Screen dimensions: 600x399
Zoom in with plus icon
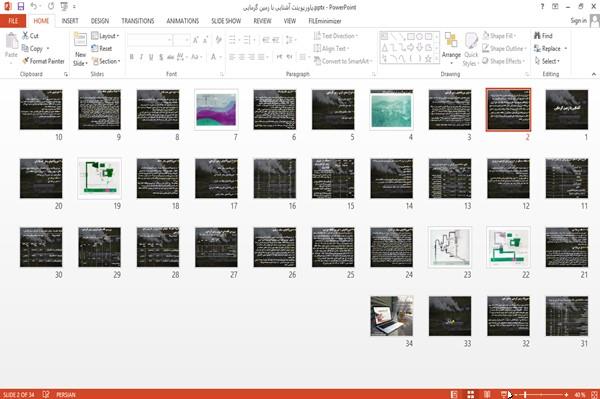click(x=566, y=394)
